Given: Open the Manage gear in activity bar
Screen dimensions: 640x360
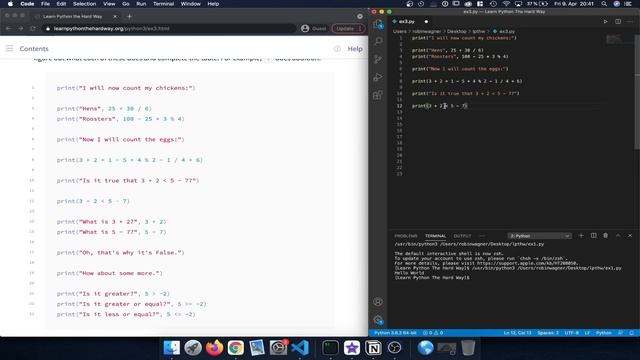Looking at the screenshot, I should point(378,320).
